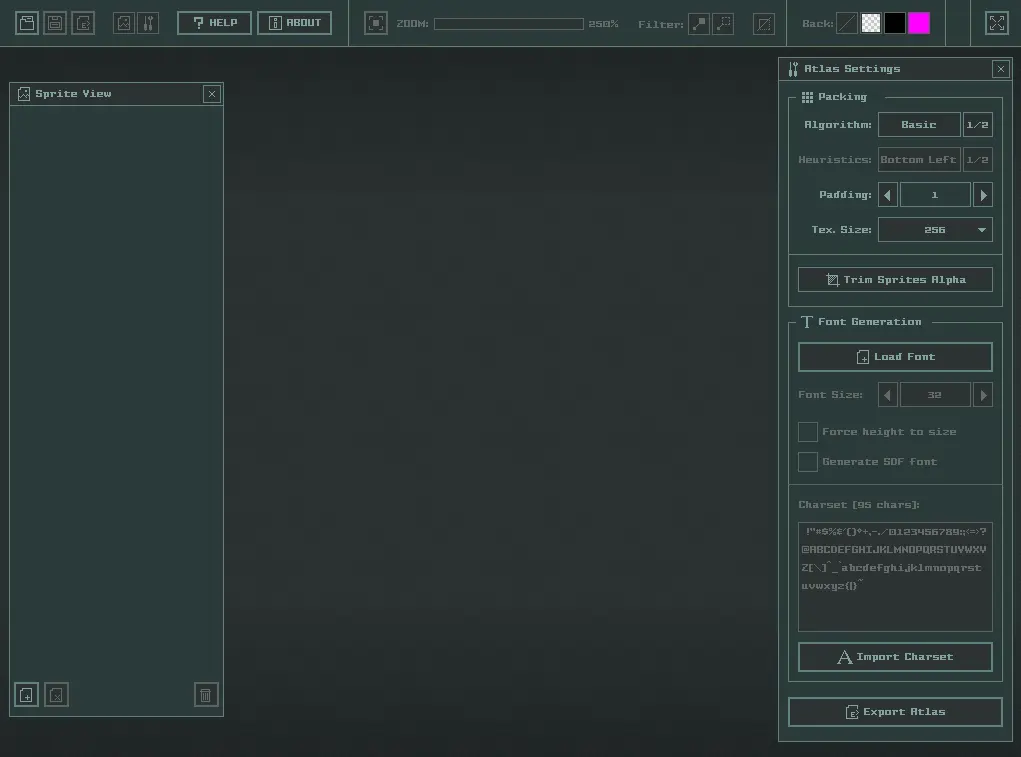Click the Font Size value field
The image size is (1021, 757).
pos(935,395)
